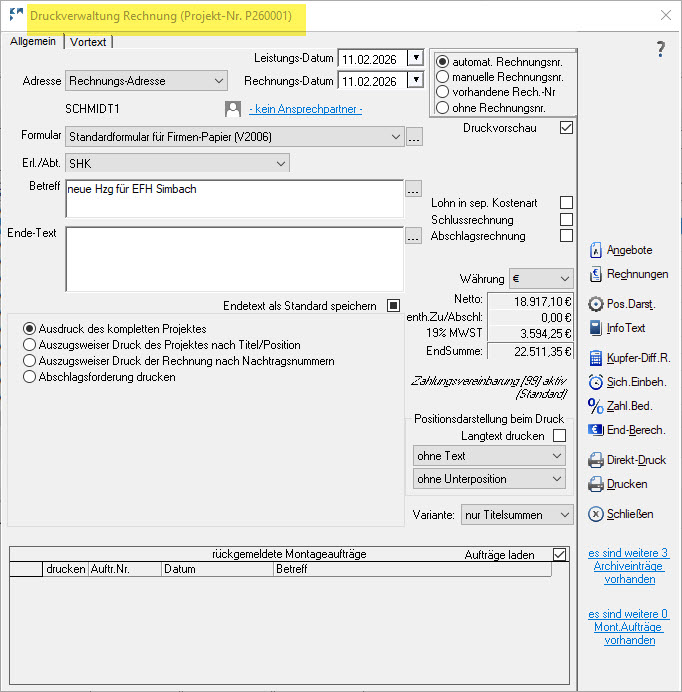Select manuelle Rechnungsnr. radio option

tap(443, 76)
